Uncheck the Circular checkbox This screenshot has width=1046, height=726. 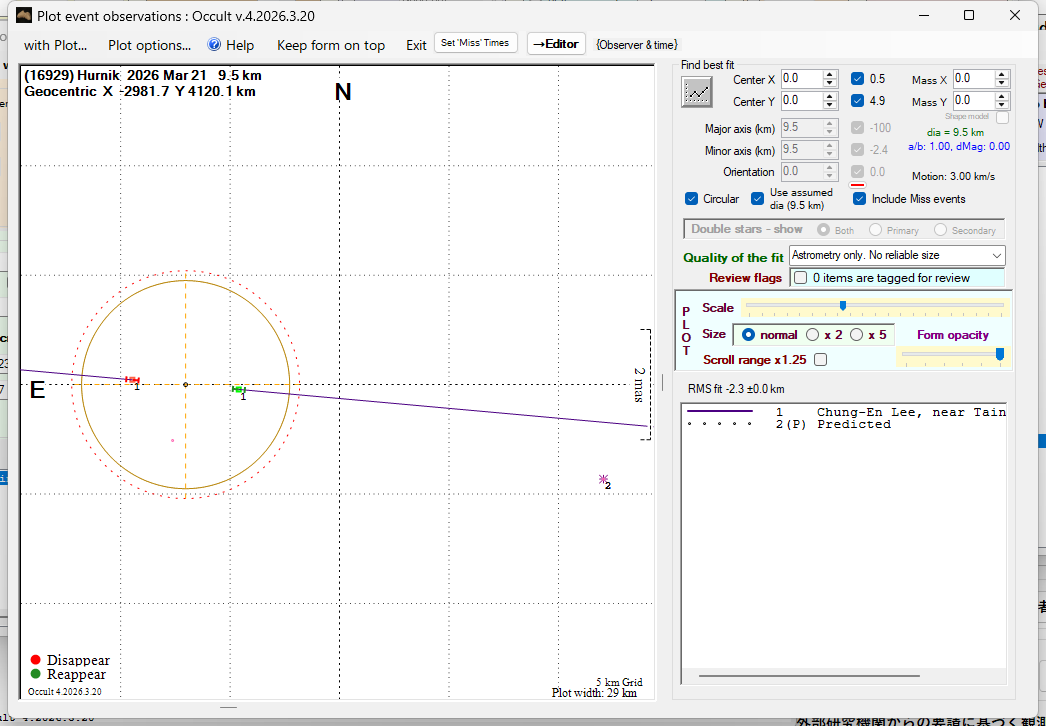tap(692, 199)
